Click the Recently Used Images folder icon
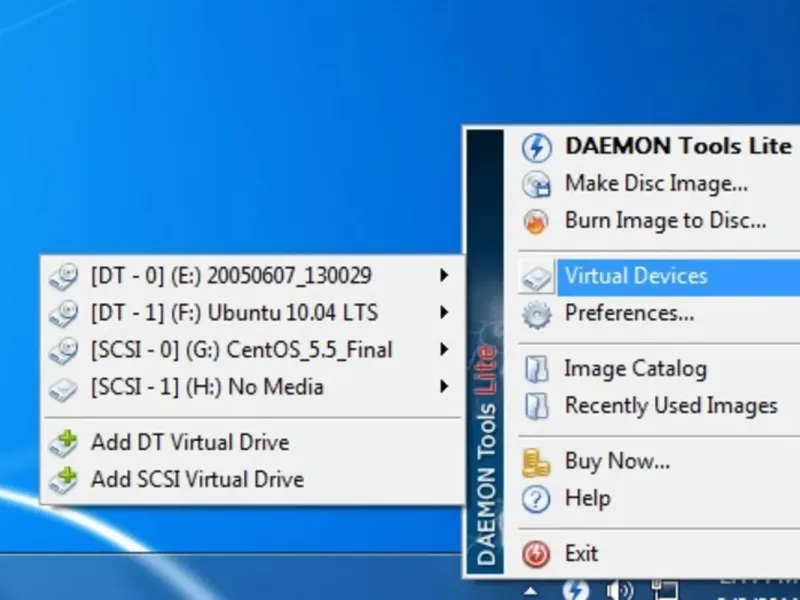The height and width of the screenshot is (600, 800). 537,406
